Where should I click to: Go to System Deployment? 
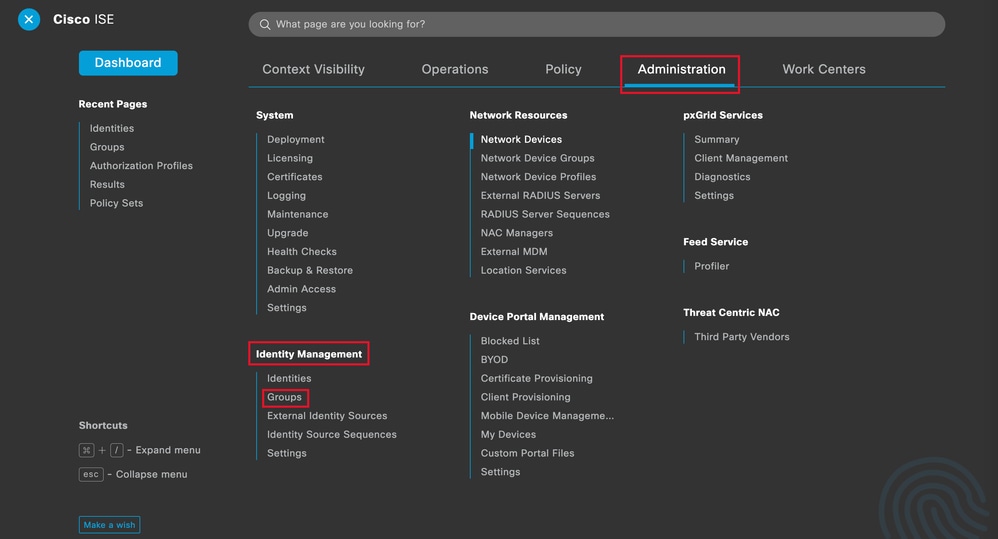click(x=295, y=139)
